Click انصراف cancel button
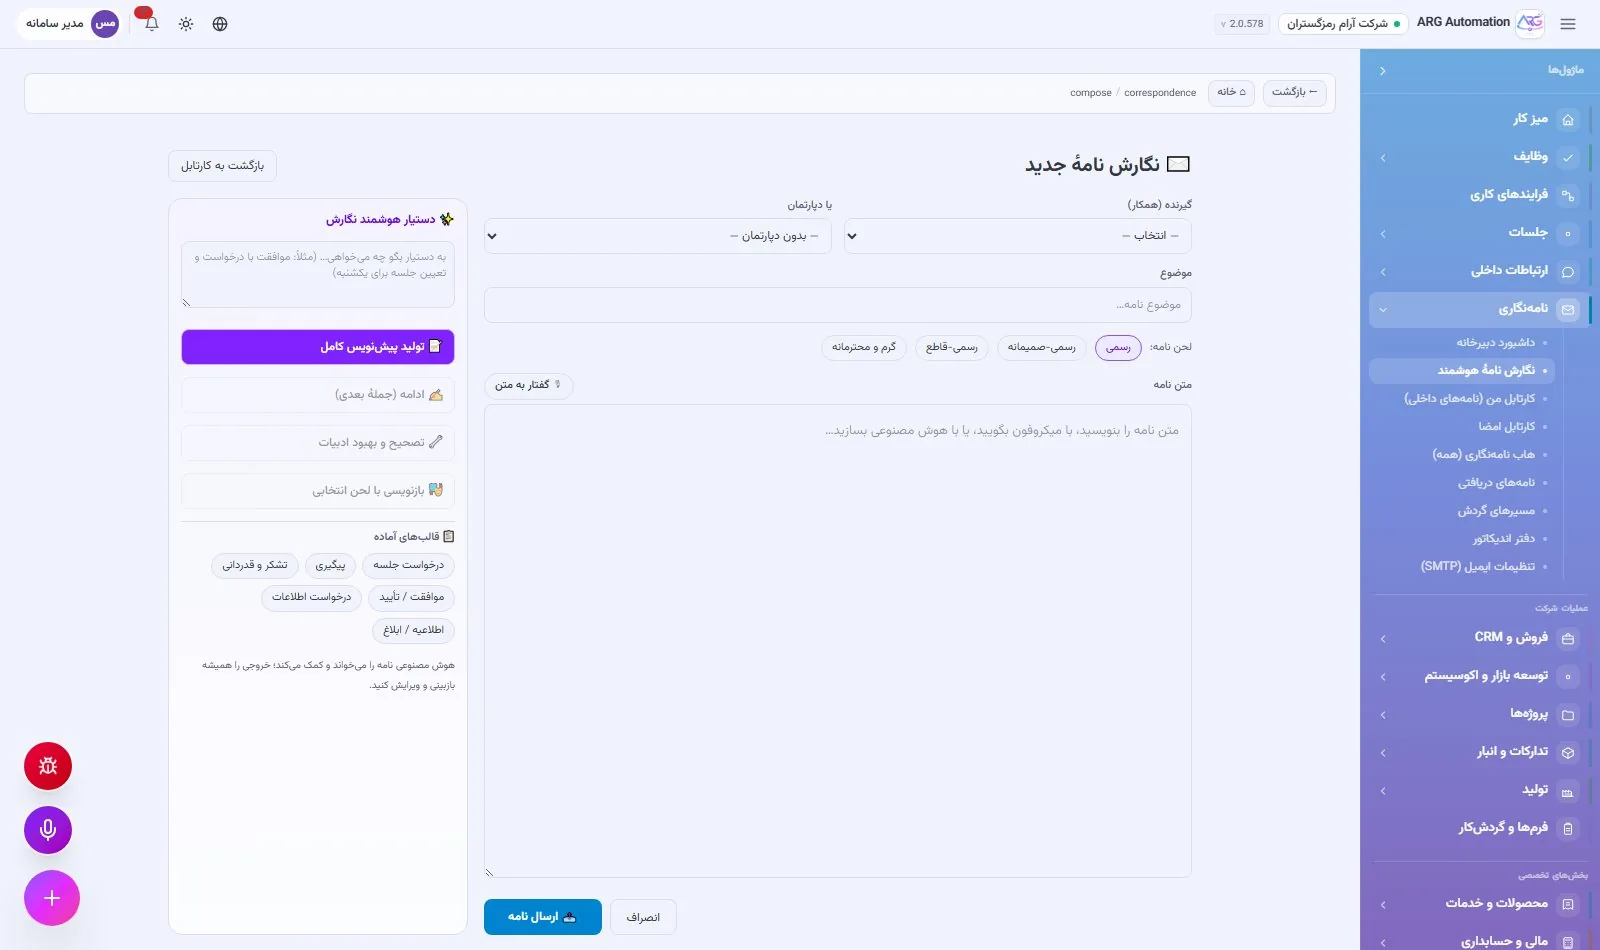Viewport: 1600px width, 950px height. coord(643,917)
